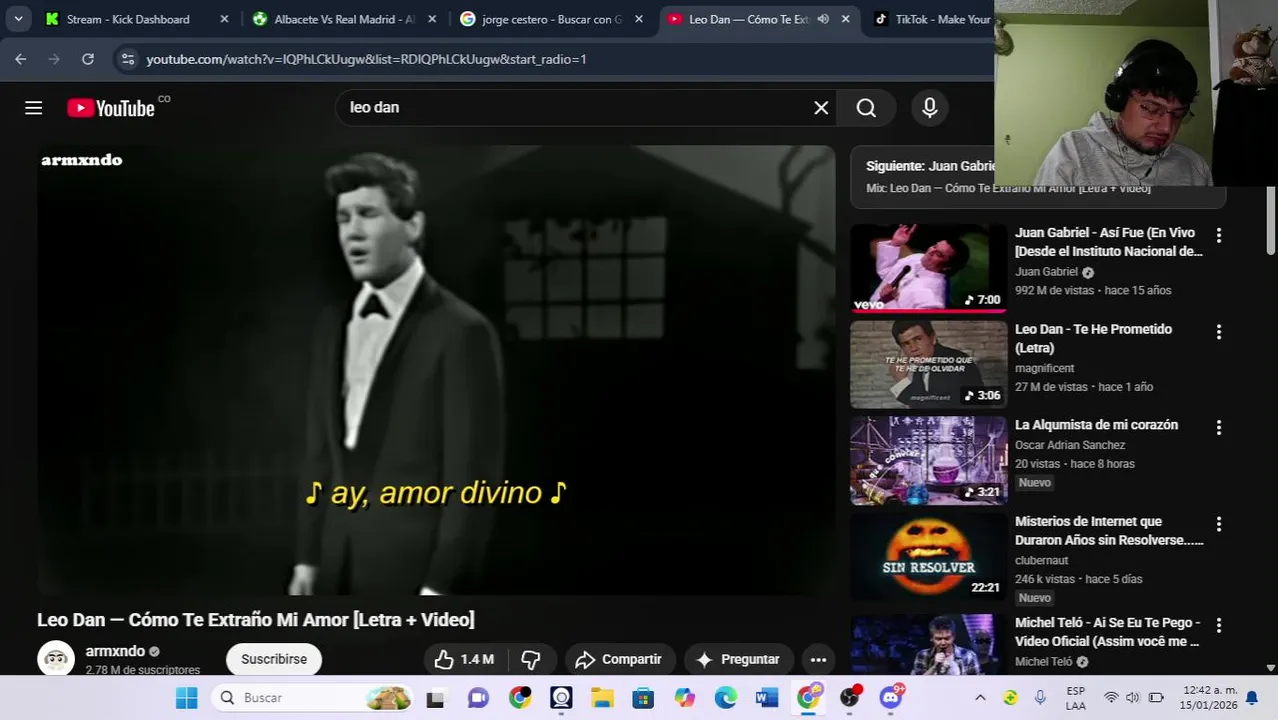Mute the Leo Dan tab audio icon

[823, 19]
